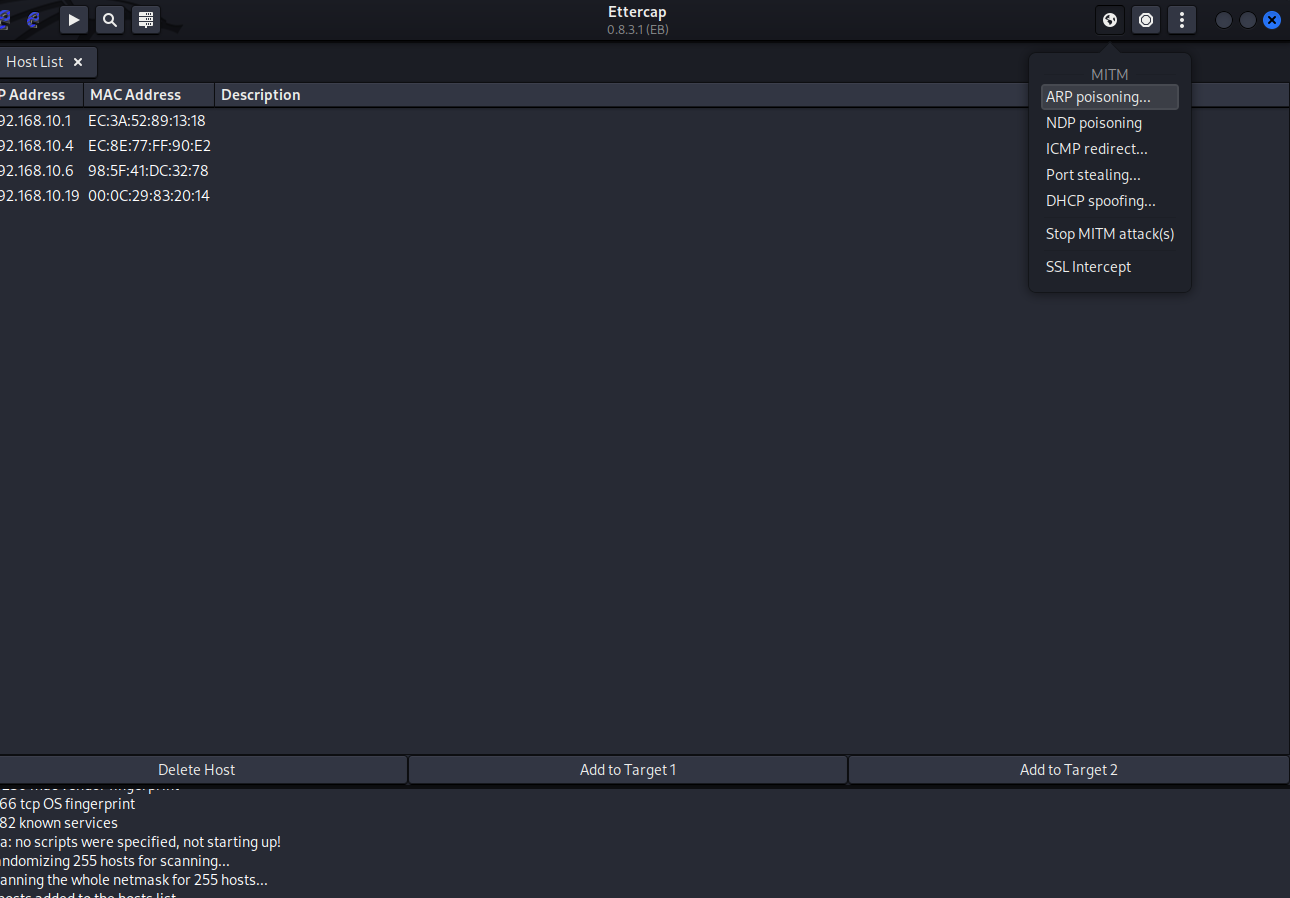Image resolution: width=1290 pixels, height=898 pixels.
Task: Click the log line '82 known services'
Action: [59, 823]
